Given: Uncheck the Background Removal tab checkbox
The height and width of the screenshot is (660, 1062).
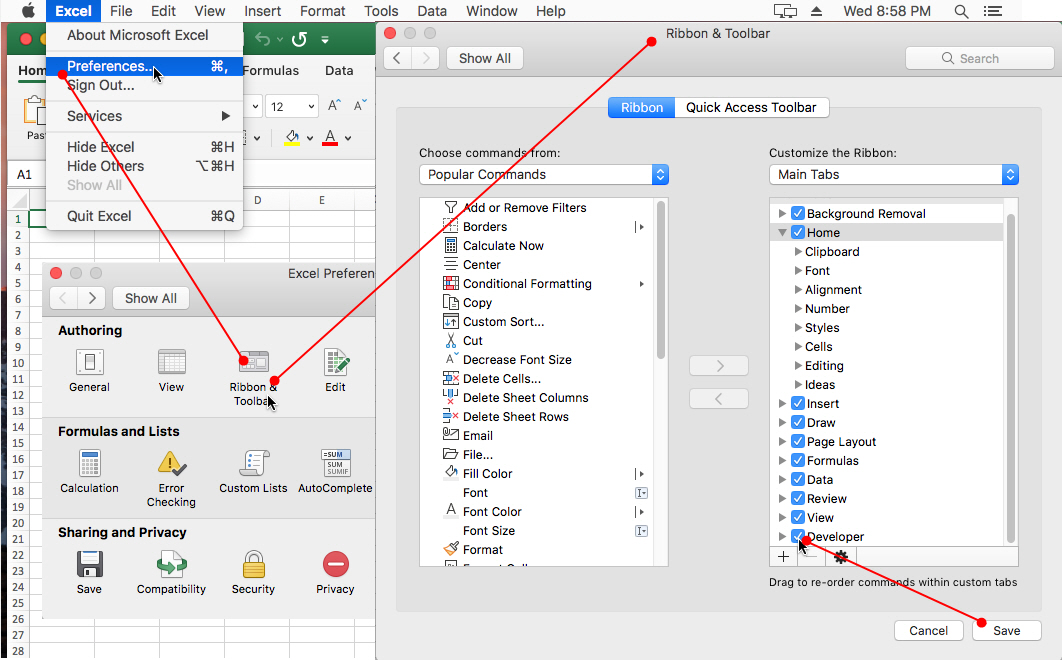Looking at the screenshot, I should coord(798,213).
